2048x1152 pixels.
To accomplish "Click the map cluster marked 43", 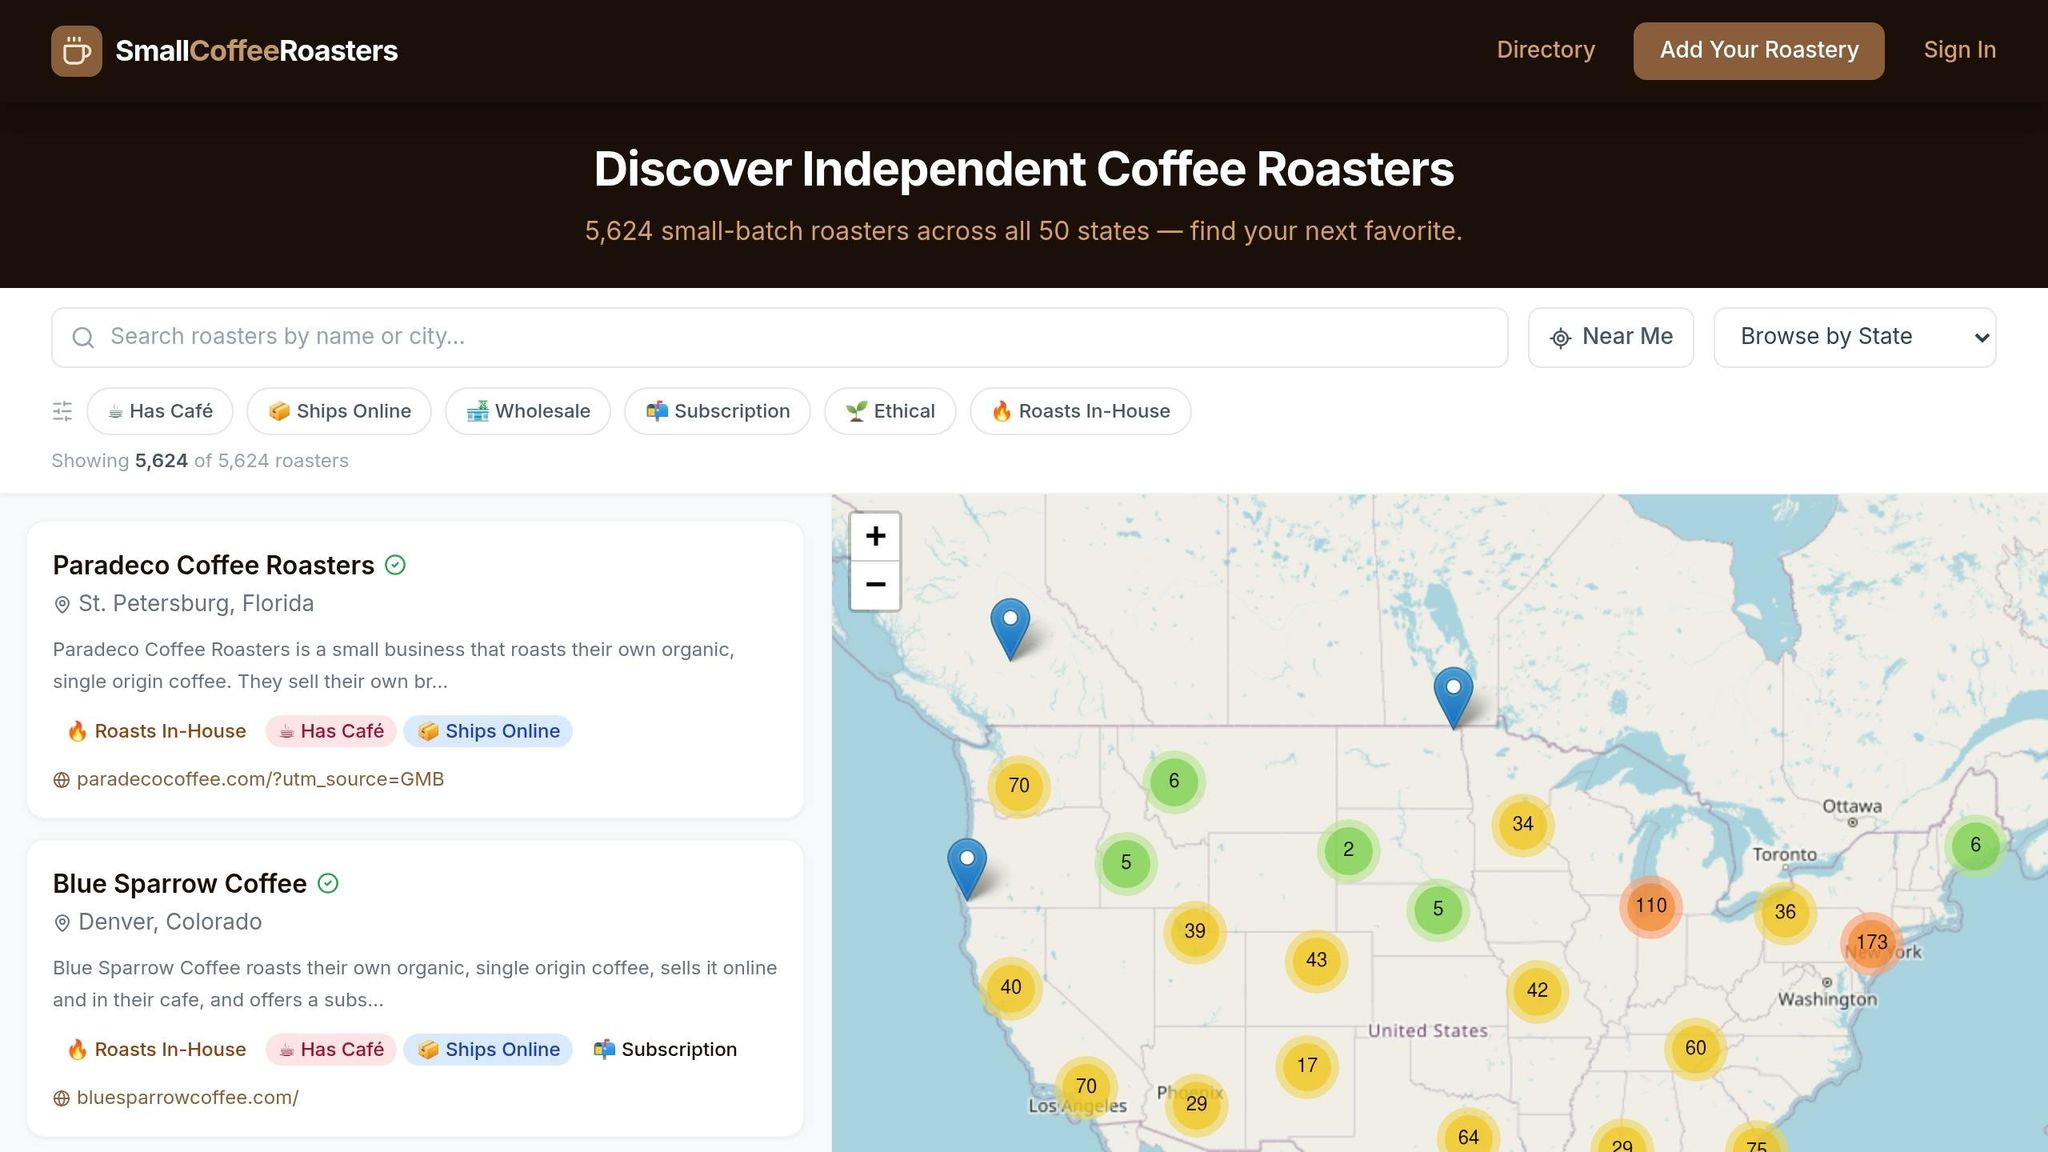I will (1316, 960).
